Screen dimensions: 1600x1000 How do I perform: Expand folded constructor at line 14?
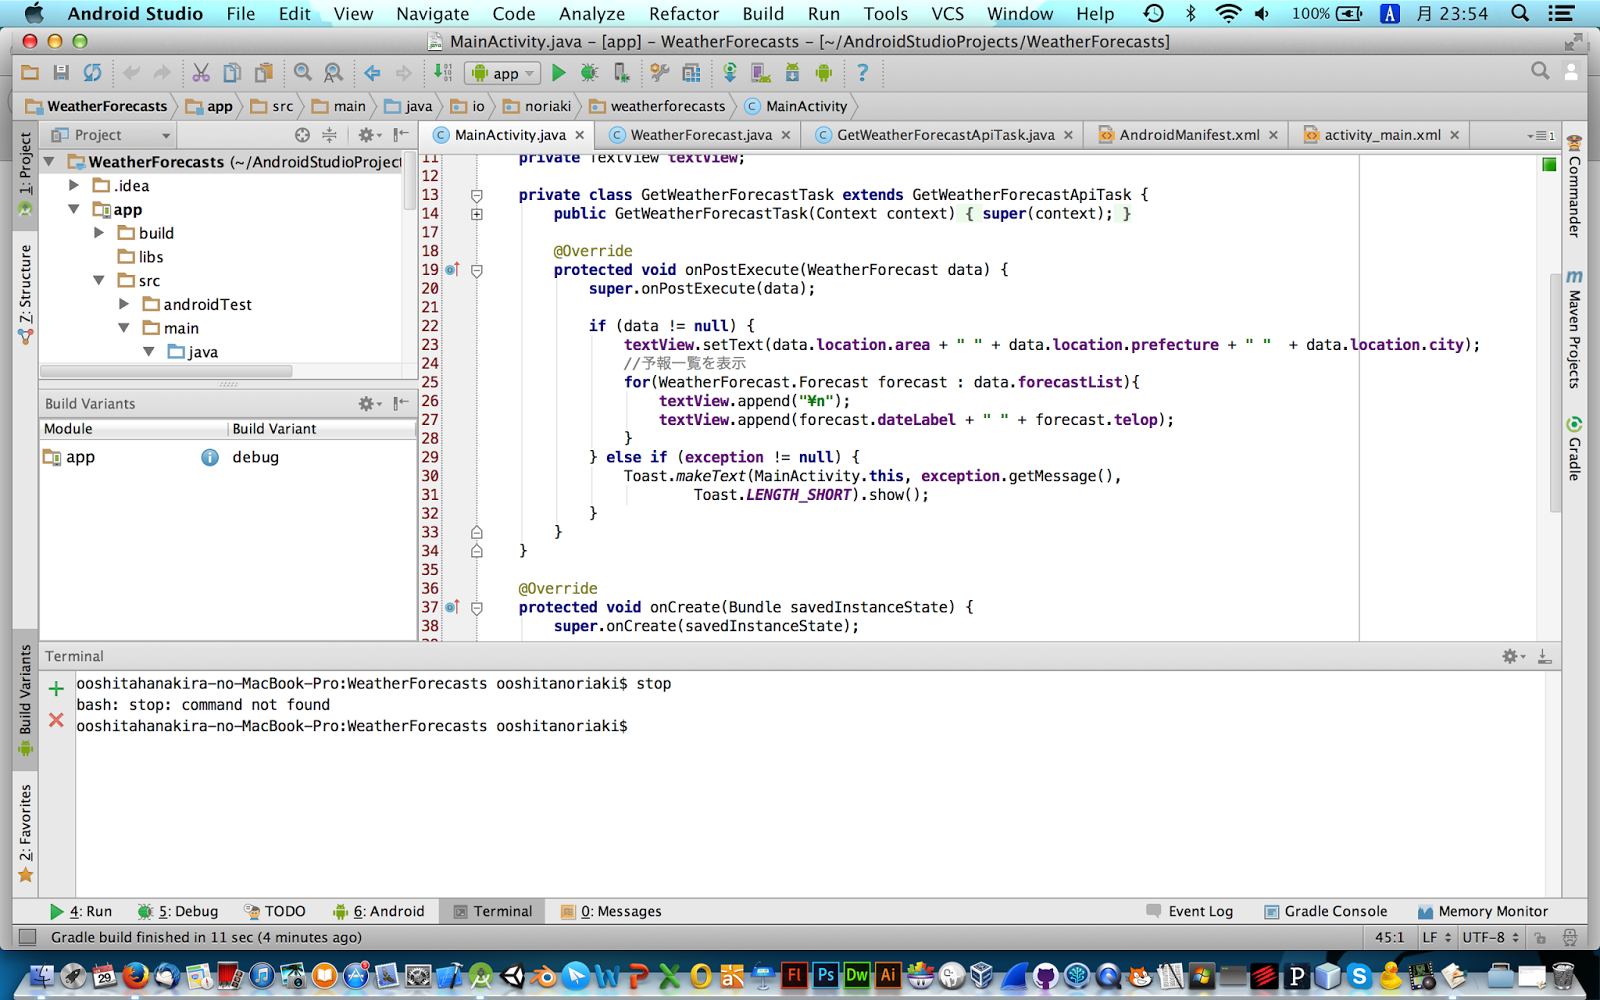[x=477, y=214]
